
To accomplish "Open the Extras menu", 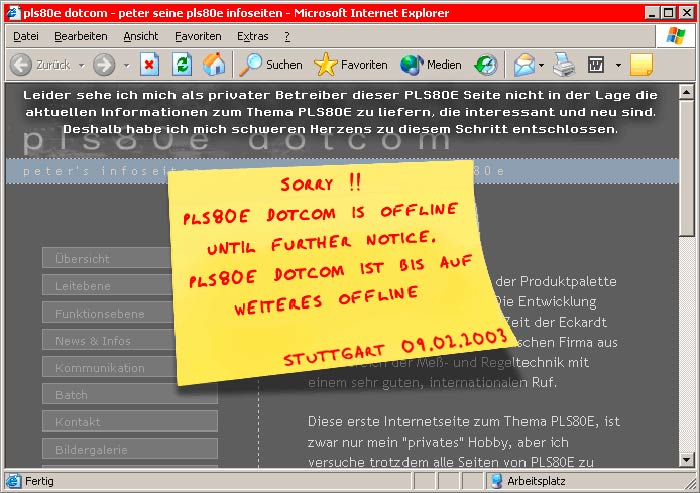I will 252,36.
